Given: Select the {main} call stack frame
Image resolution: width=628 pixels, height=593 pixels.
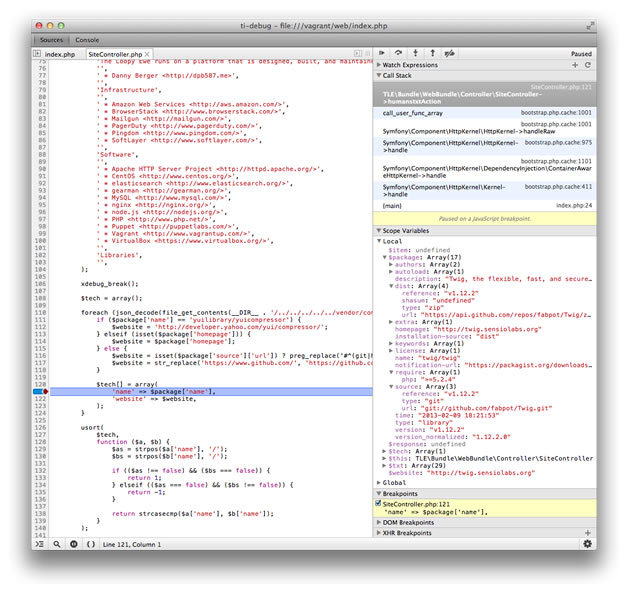Looking at the screenshot, I should tap(392, 205).
